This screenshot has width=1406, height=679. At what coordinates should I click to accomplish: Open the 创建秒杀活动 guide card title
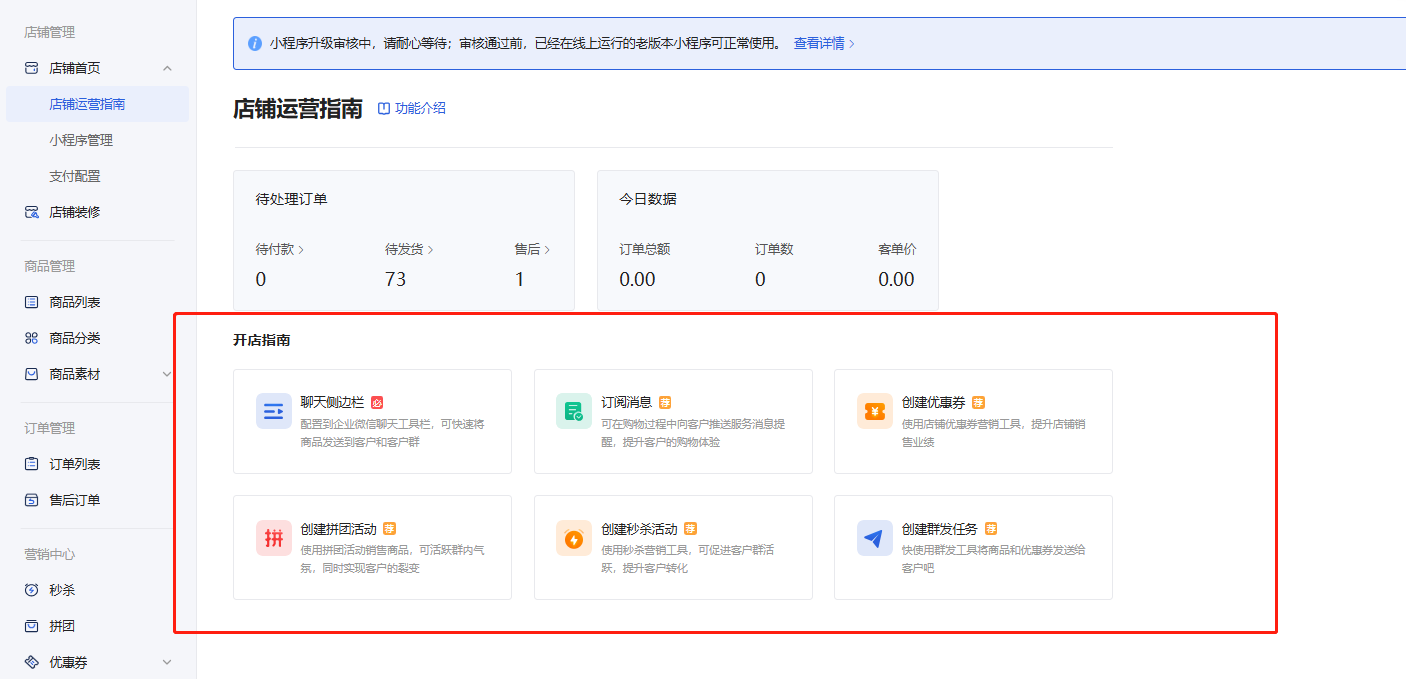pyautogui.click(x=640, y=529)
